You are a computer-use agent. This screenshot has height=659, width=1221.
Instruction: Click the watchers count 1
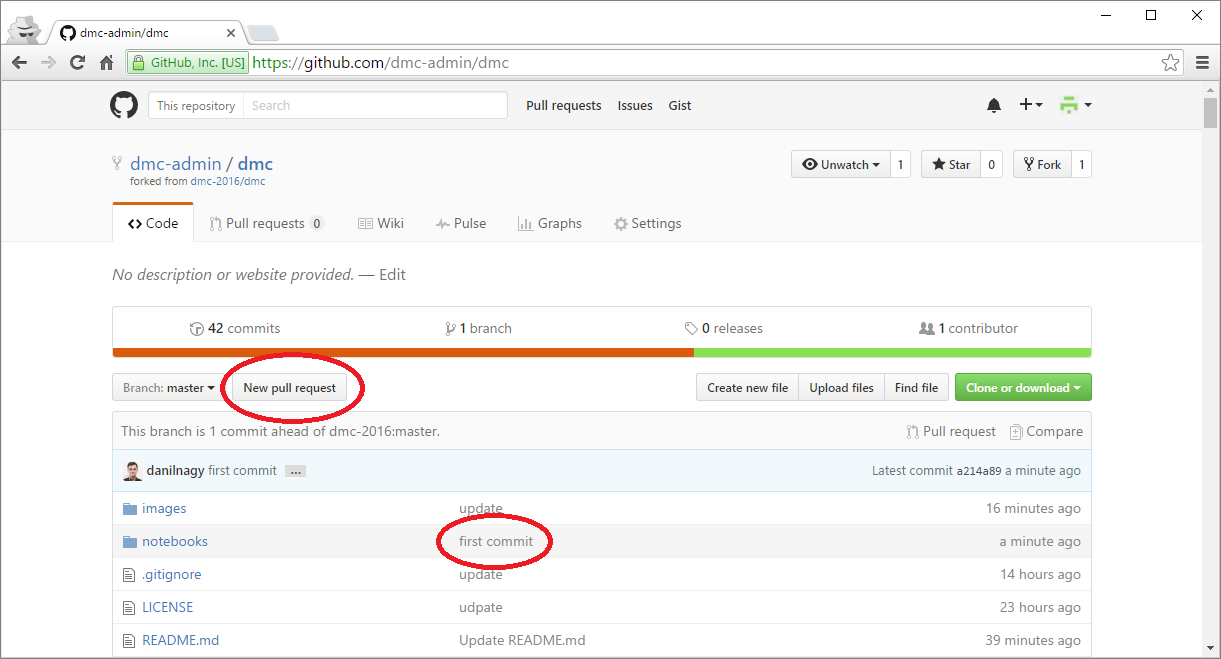900,164
